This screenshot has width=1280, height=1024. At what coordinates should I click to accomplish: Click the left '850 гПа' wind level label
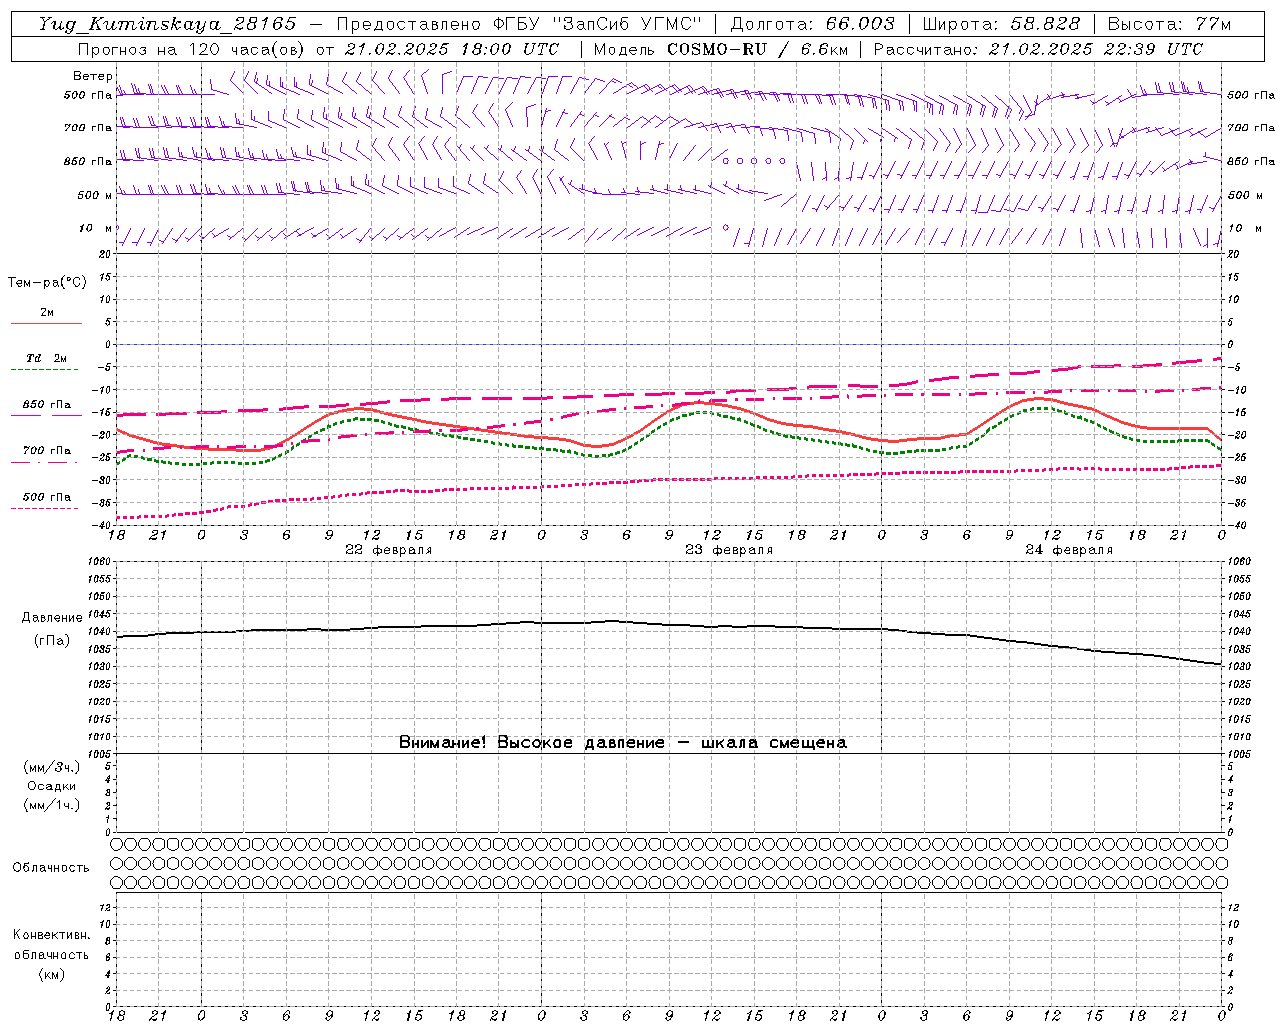pos(88,161)
